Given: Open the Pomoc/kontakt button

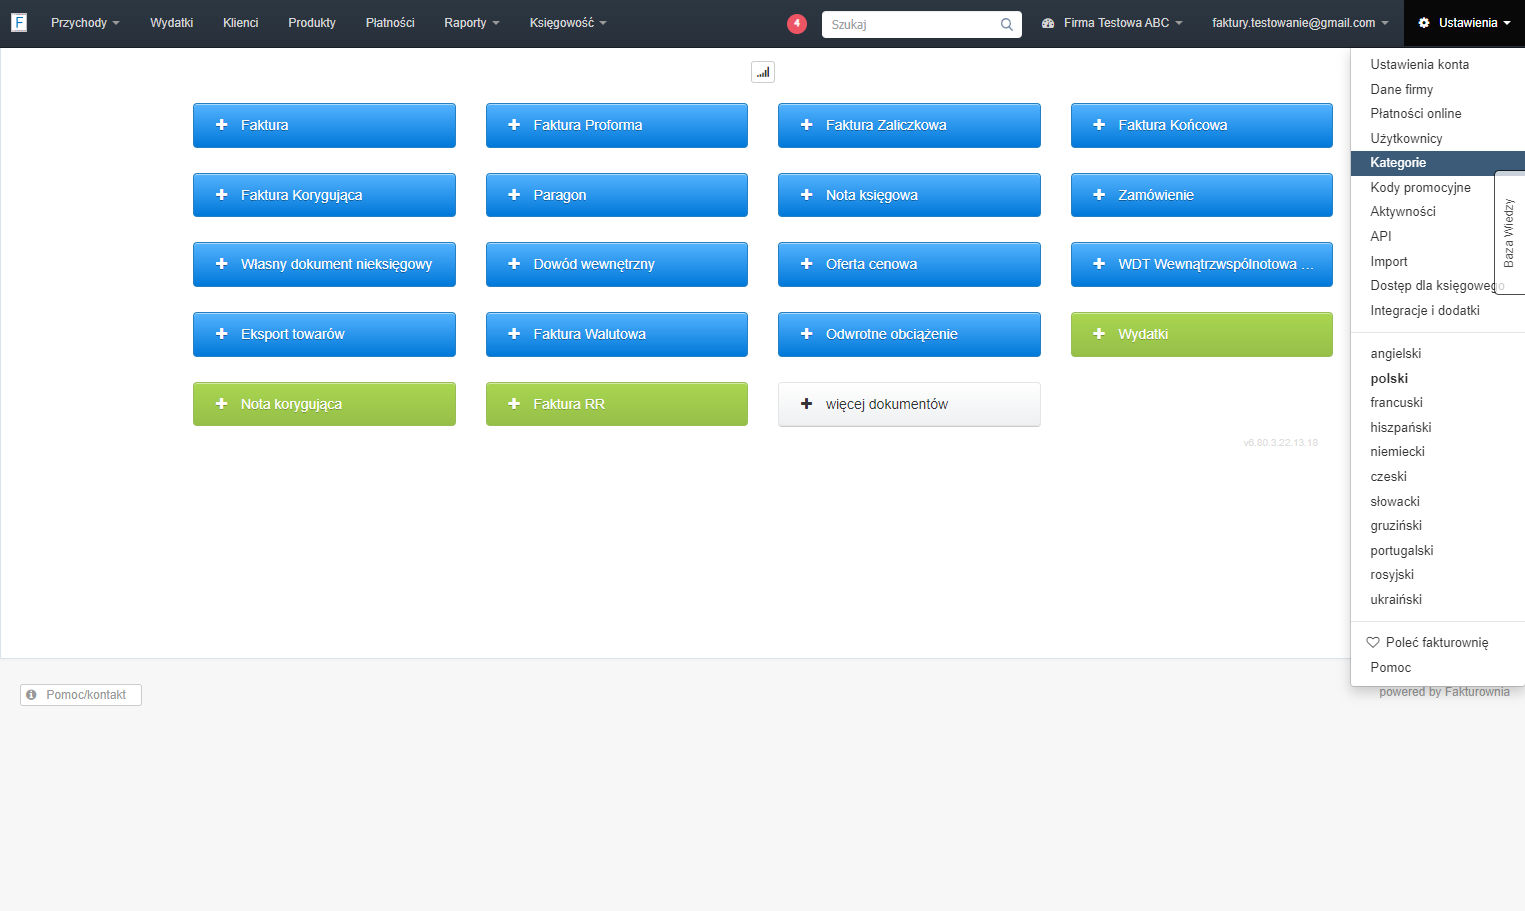Looking at the screenshot, I should (81, 695).
